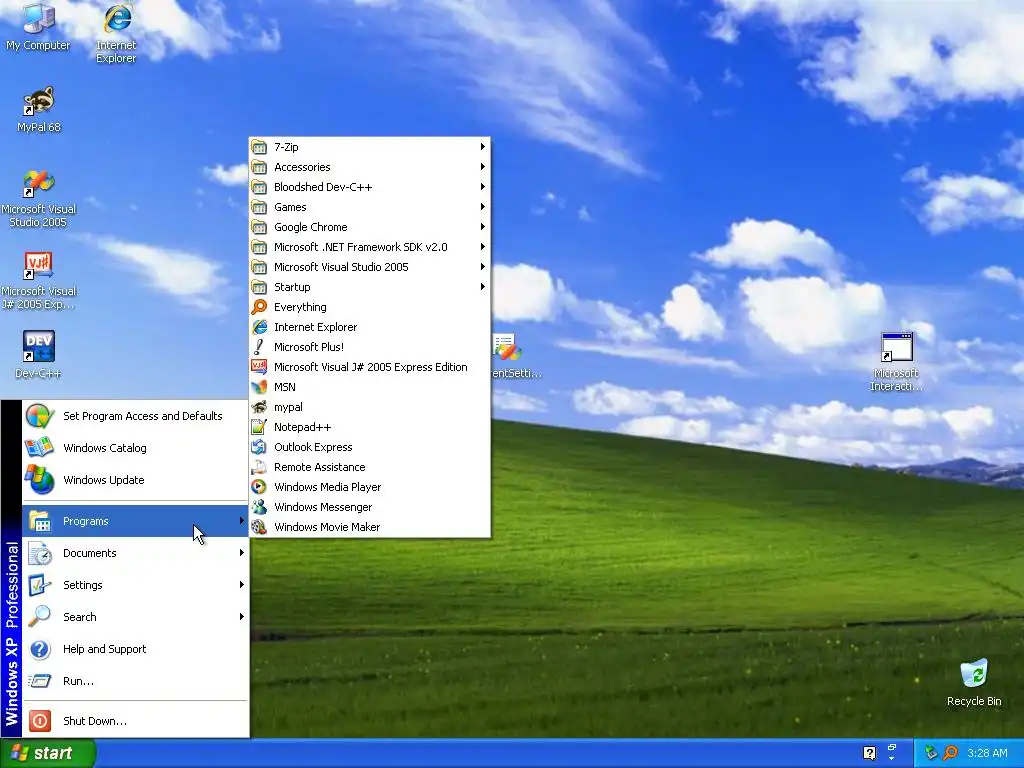The width and height of the screenshot is (1024, 768).
Task: Expand the Google Chrome folder
Action: point(370,227)
